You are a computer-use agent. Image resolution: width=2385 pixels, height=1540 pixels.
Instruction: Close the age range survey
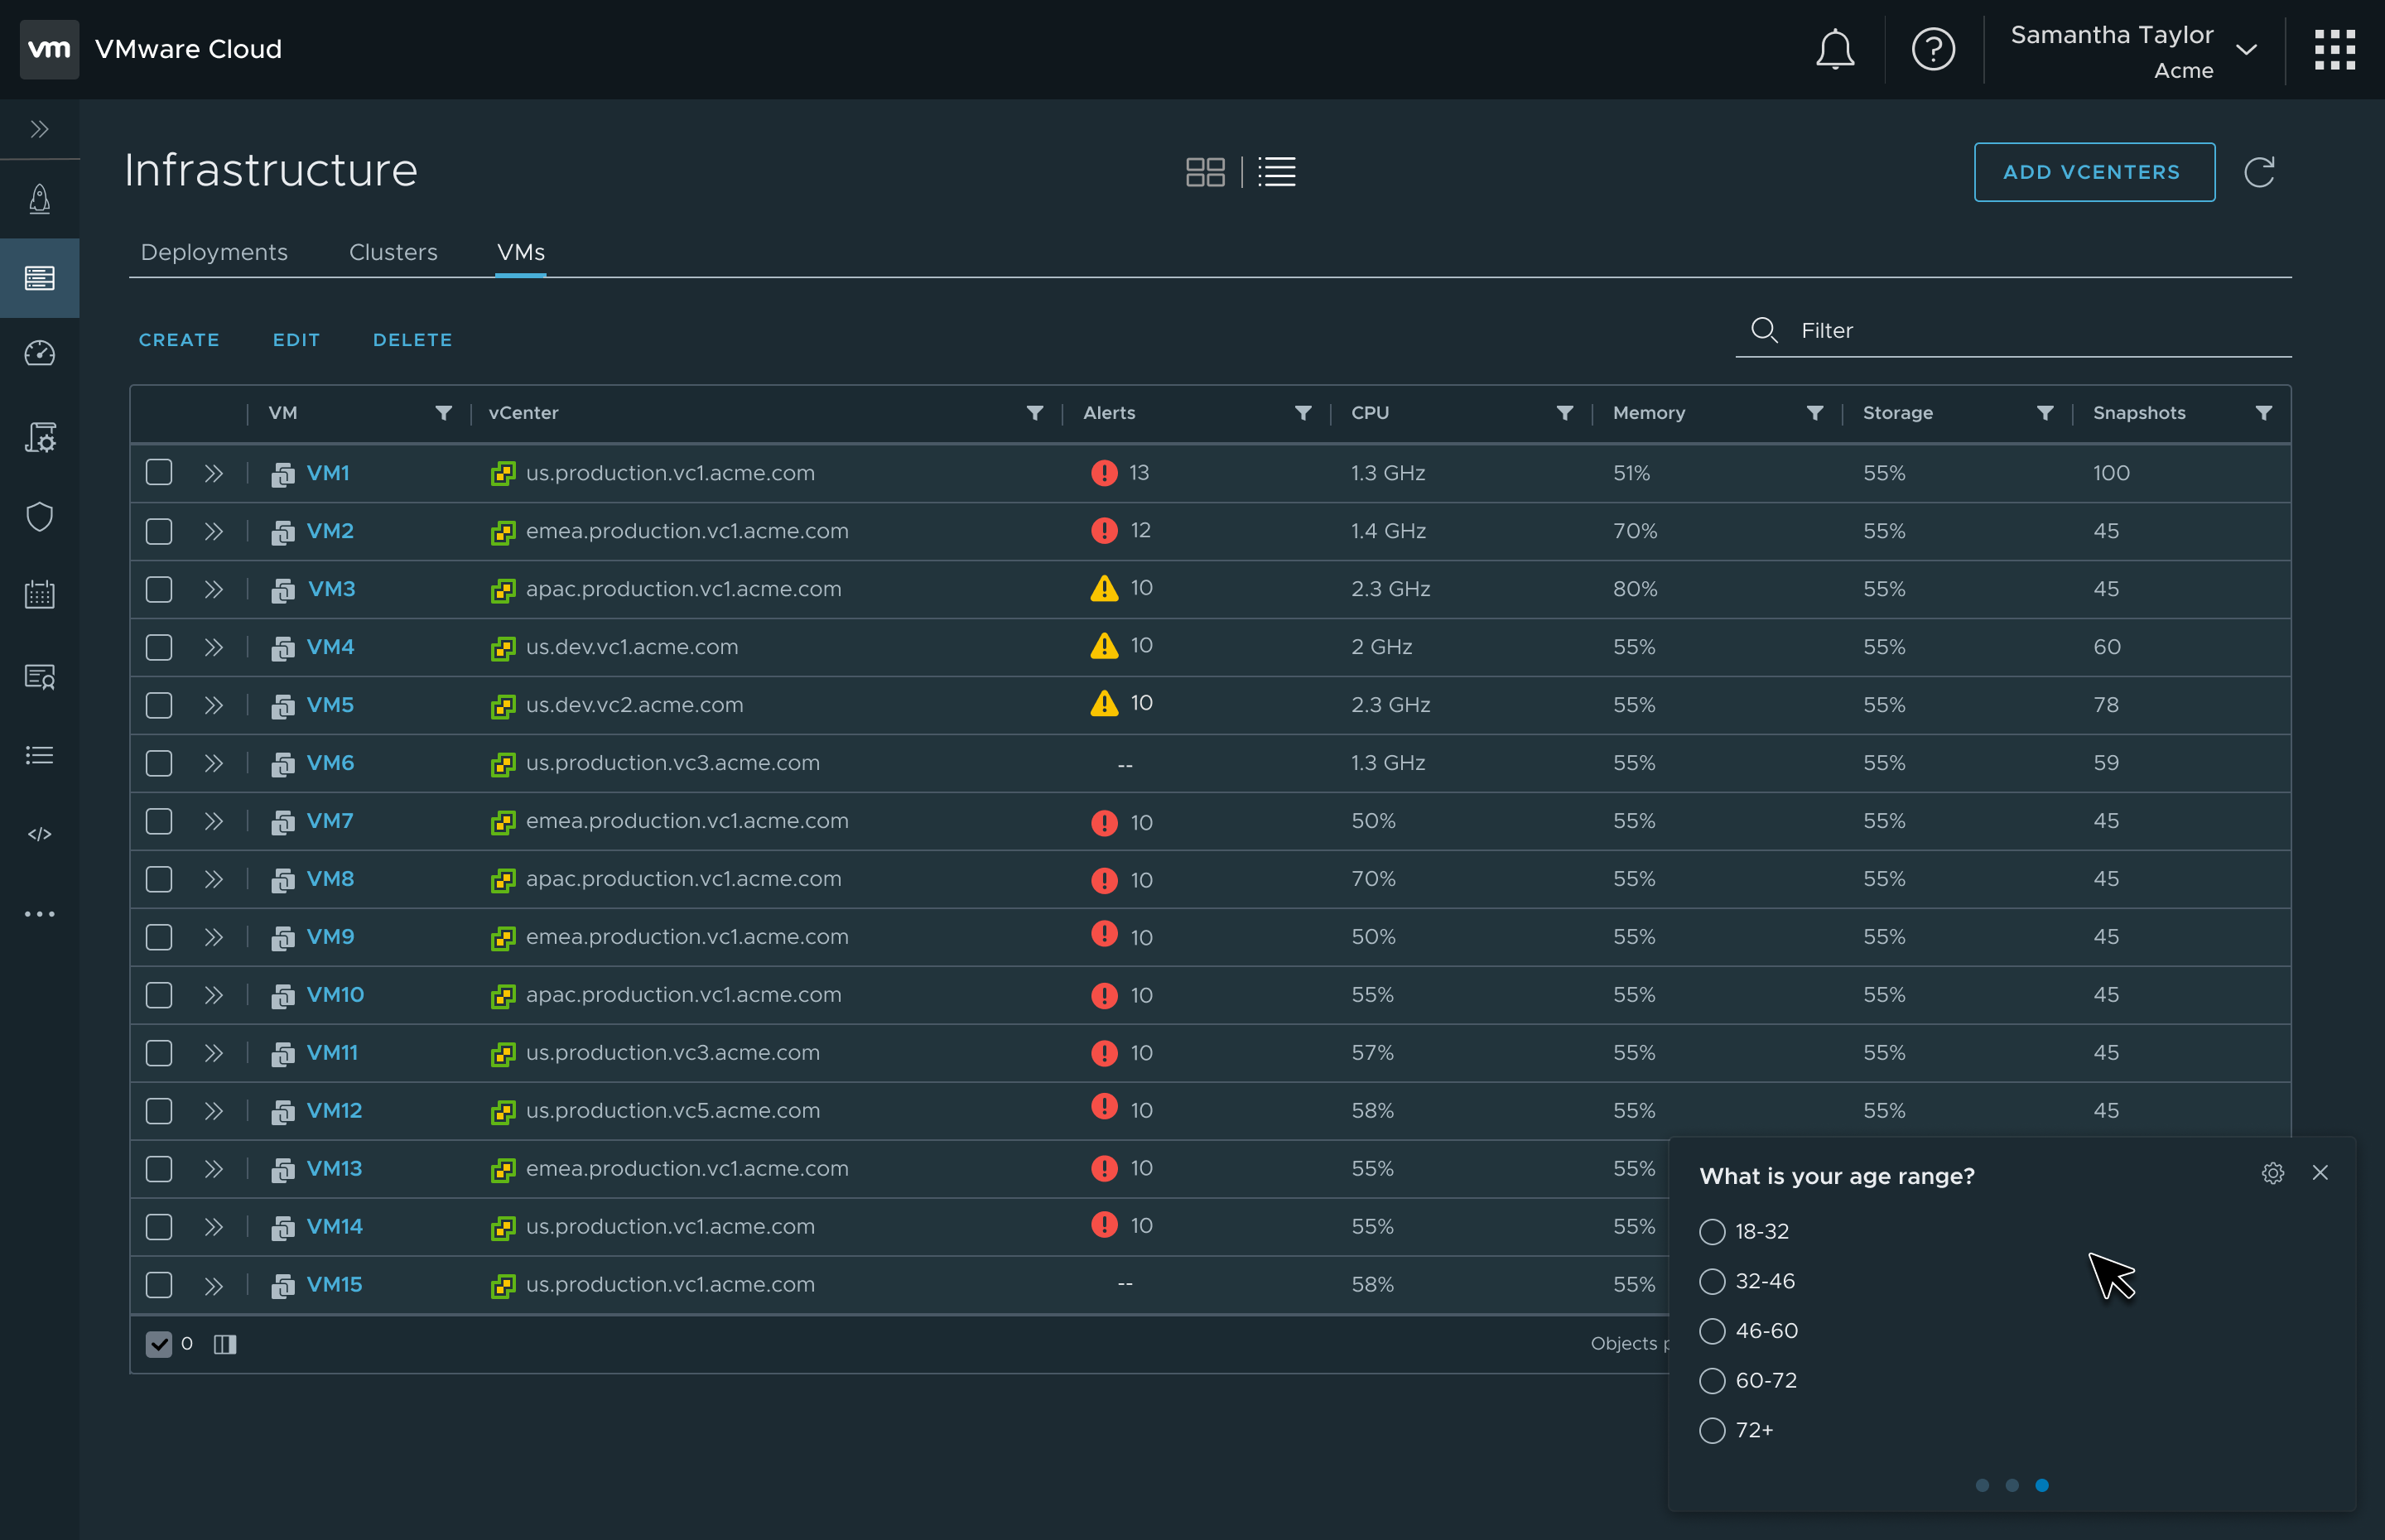pyautogui.click(x=2320, y=1173)
